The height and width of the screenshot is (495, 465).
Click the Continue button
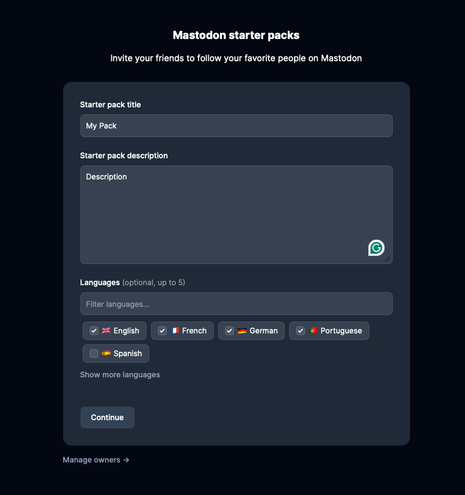pos(107,417)
